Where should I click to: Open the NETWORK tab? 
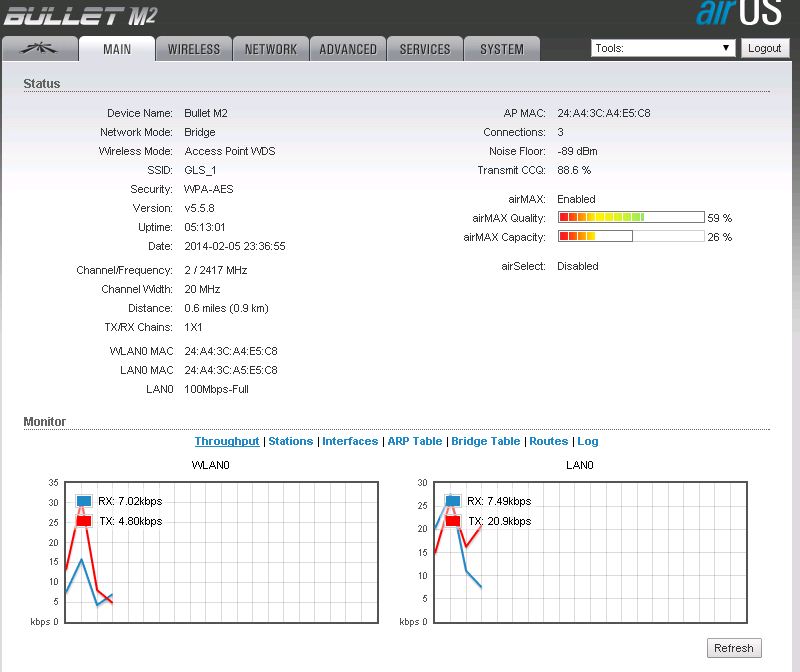[271, 49]
